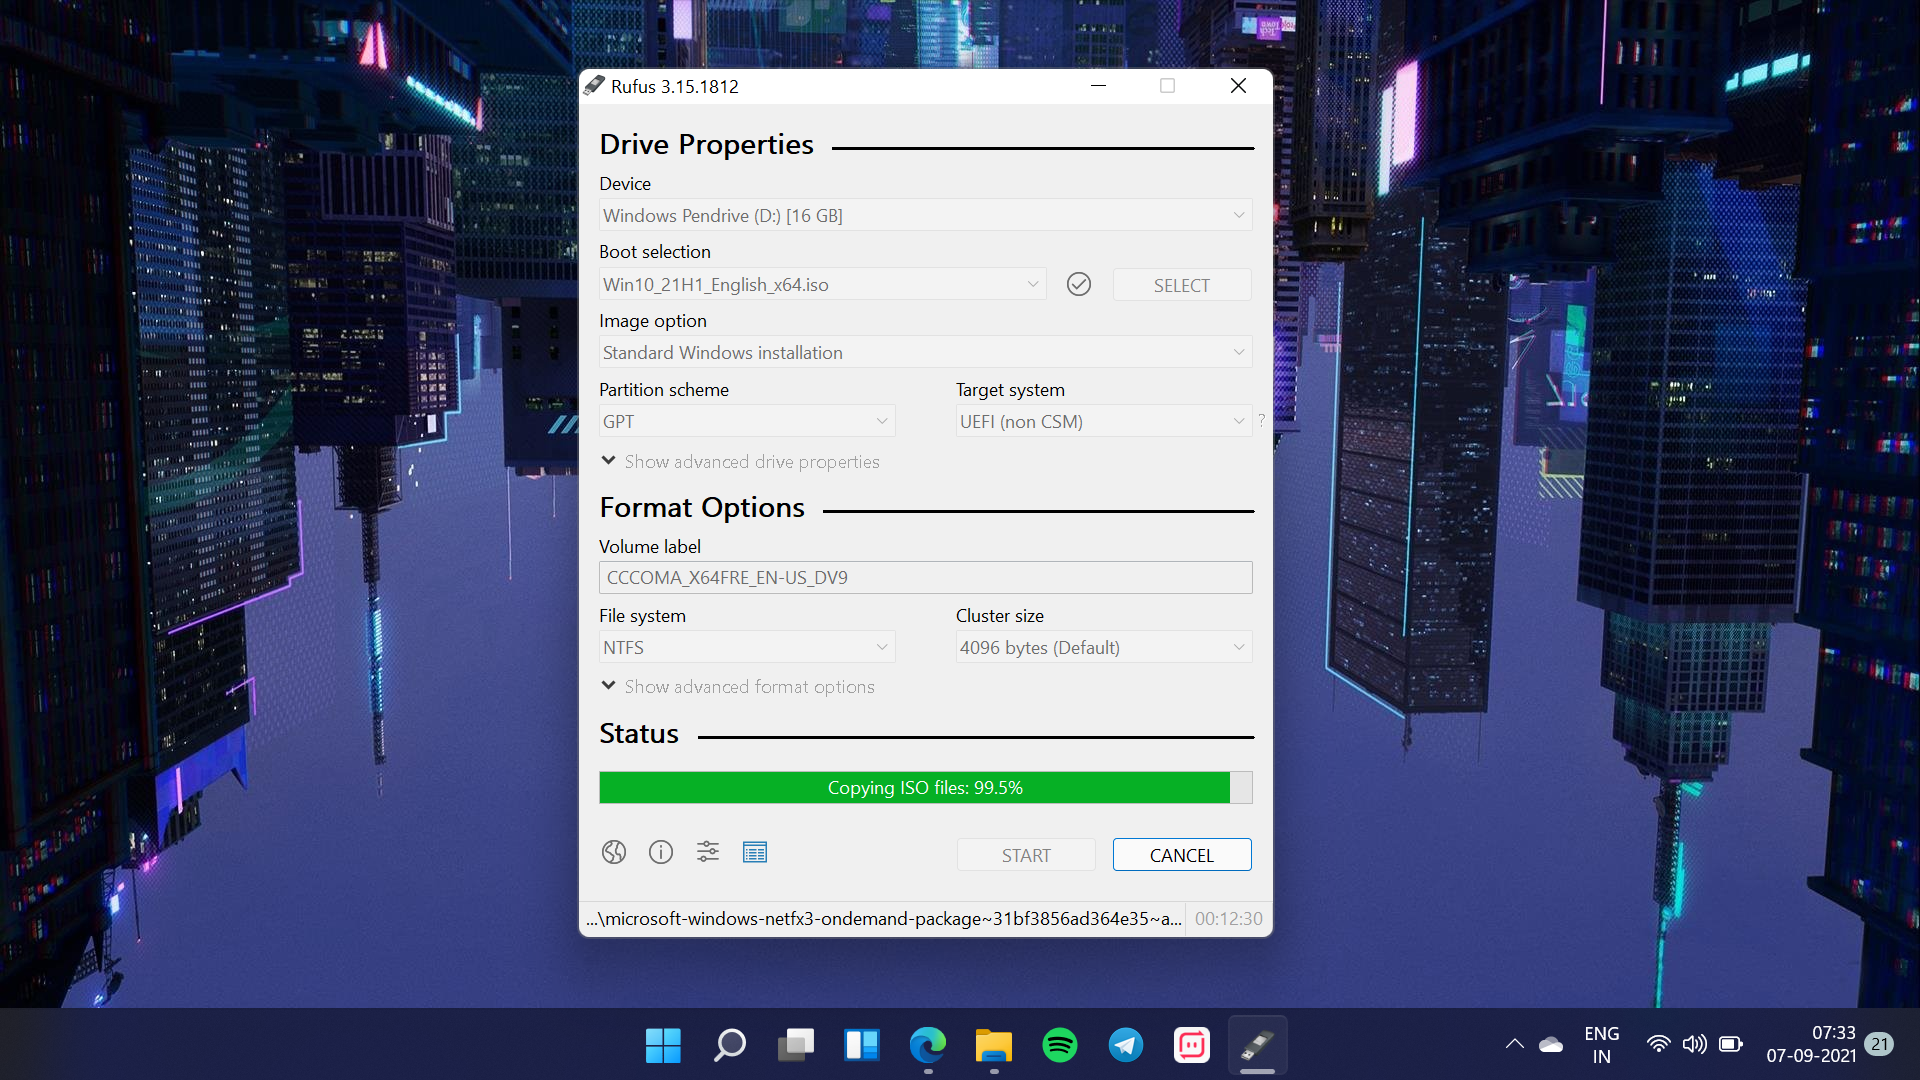Image resolution: width=1920 pixels, height=1080 pixels.
Task: Open Telegram from the taskbar
Action: point(1126,1046)
